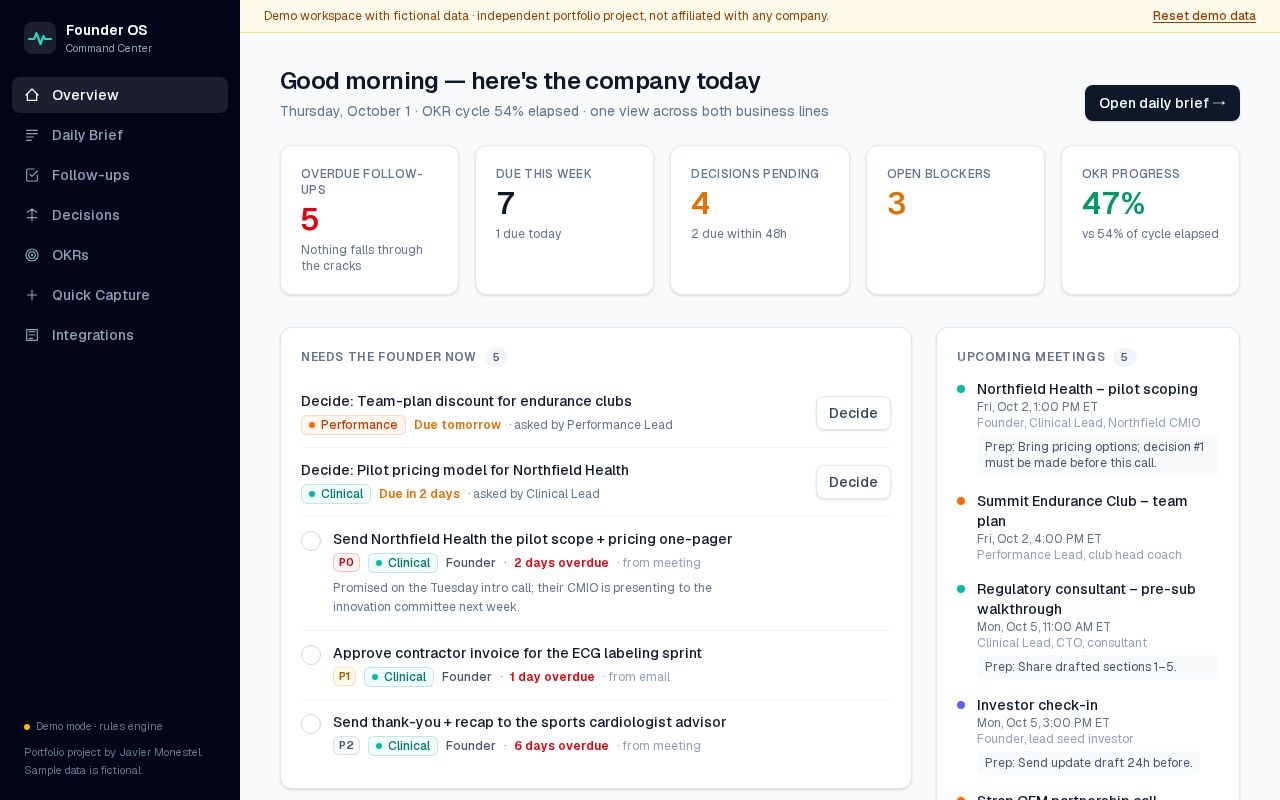This screenshot has width=1280, height=800.
Task: Click the Quick Capture plus icon
Action: pyautogui.click(x=32, y=295)
